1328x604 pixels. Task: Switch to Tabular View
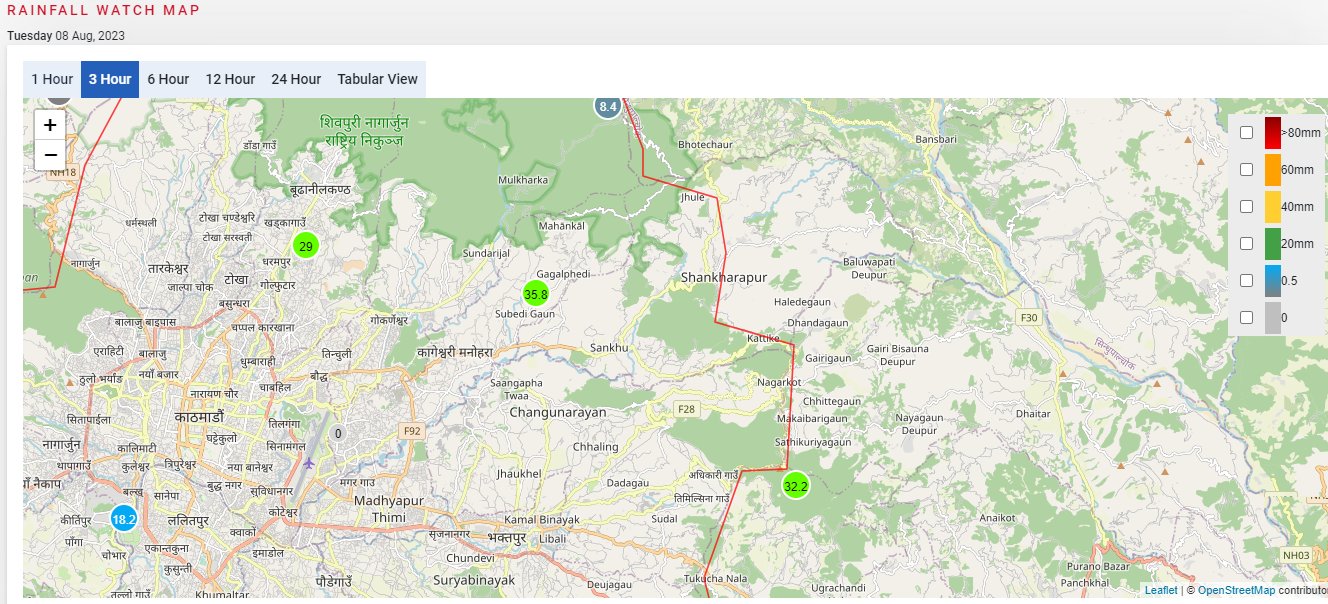(378, 79)
